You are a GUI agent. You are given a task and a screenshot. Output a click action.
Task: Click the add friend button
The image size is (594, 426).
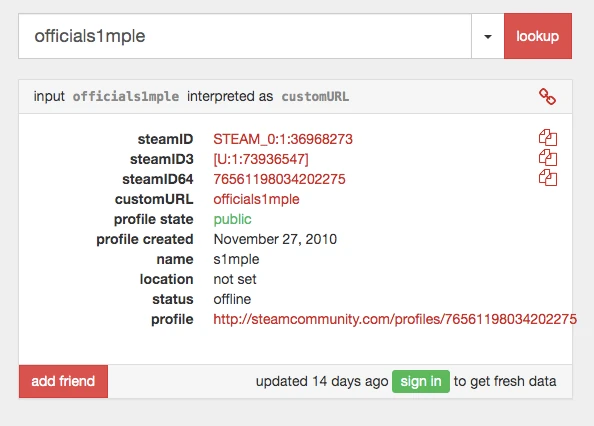[x=63, y=381]
